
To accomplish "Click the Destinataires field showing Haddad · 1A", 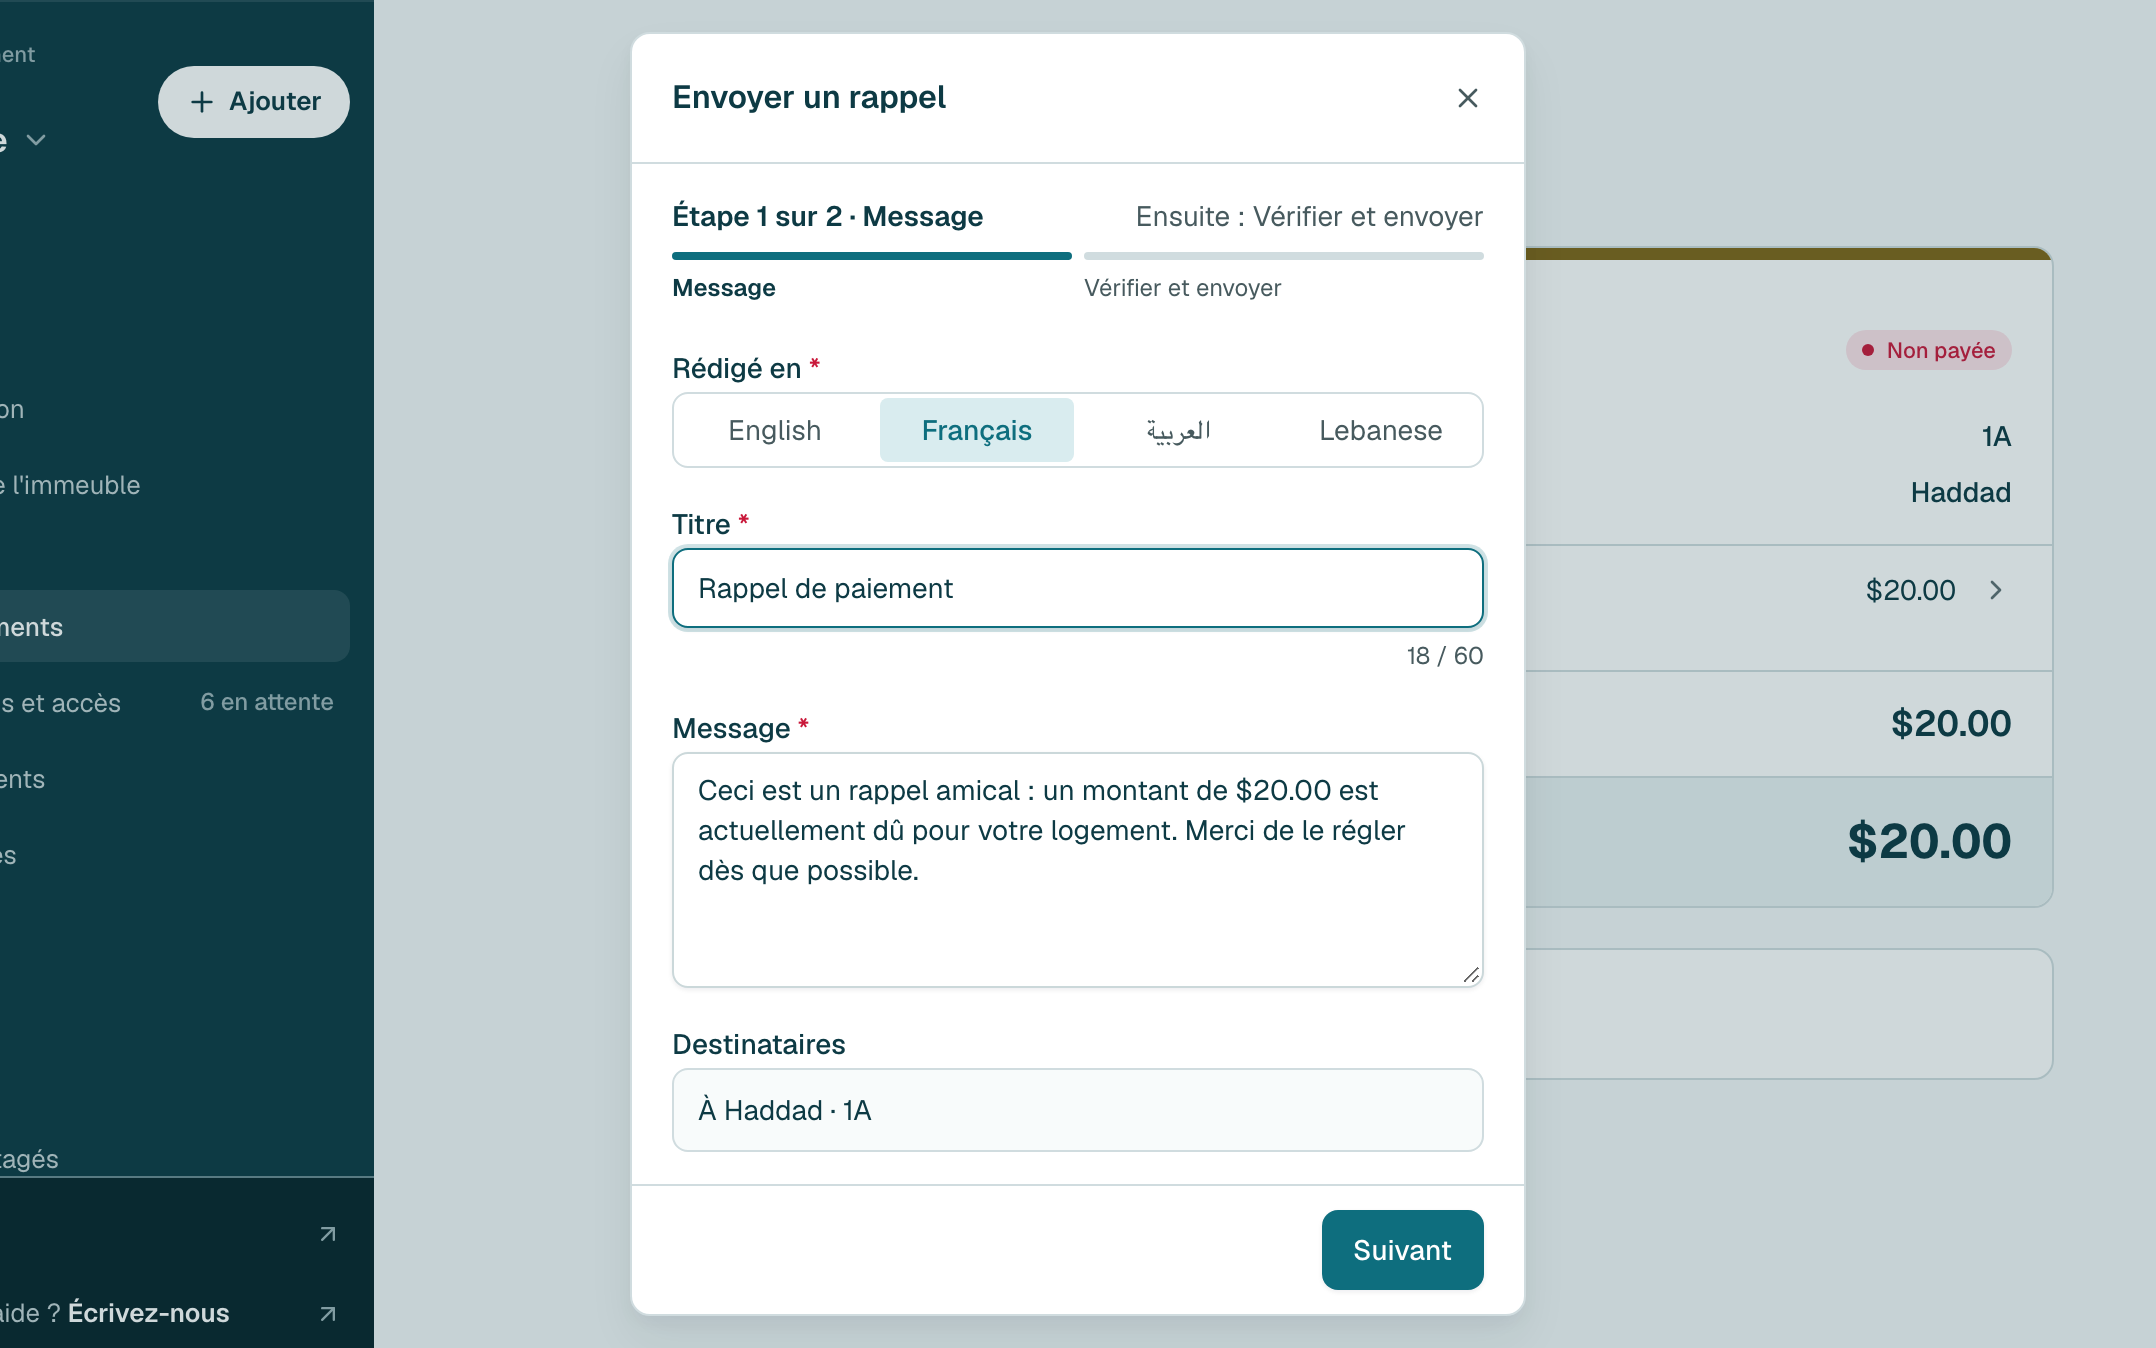I will (x=1078, y=1110).
